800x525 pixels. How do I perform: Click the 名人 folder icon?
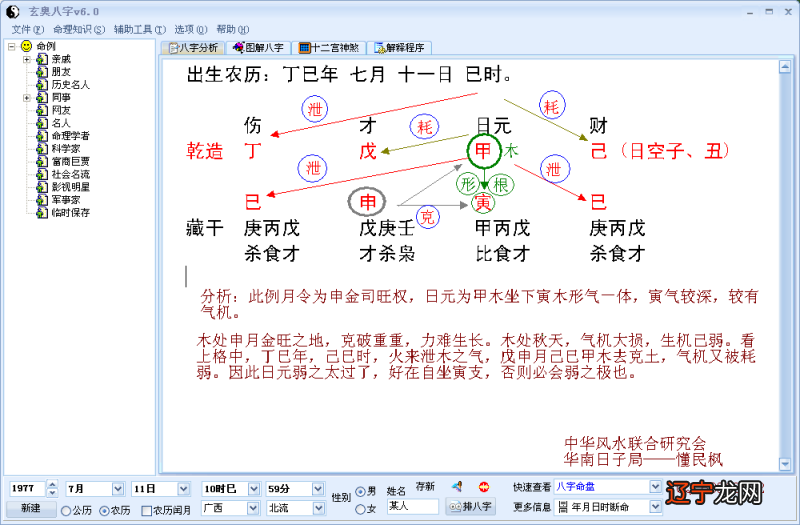coord(42,123)
